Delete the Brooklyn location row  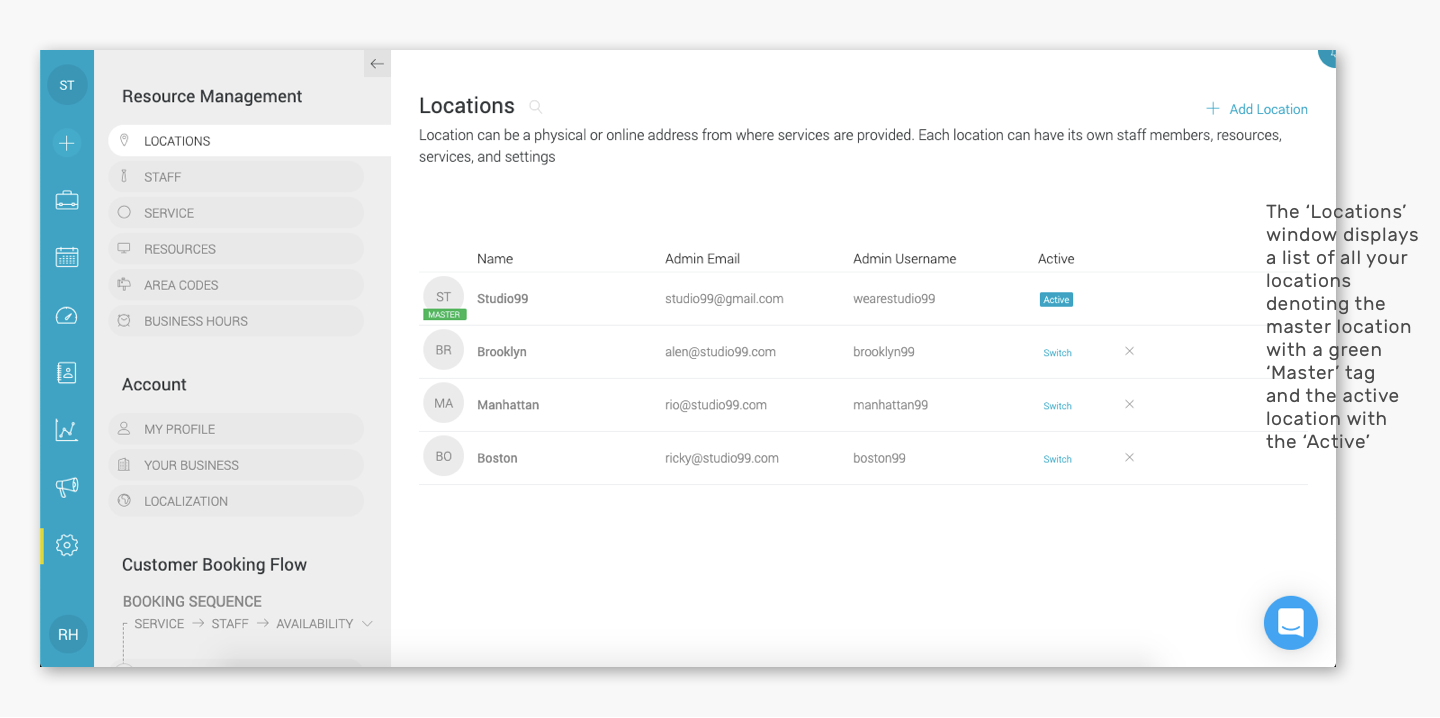point(1129,351)
